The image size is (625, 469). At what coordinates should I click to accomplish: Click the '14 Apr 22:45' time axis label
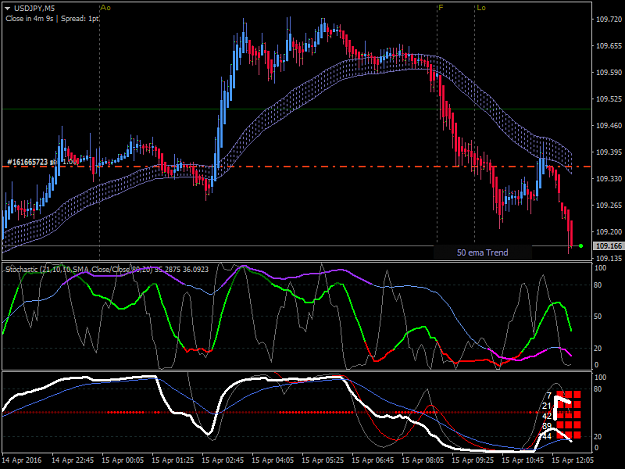tap(73, 460)
